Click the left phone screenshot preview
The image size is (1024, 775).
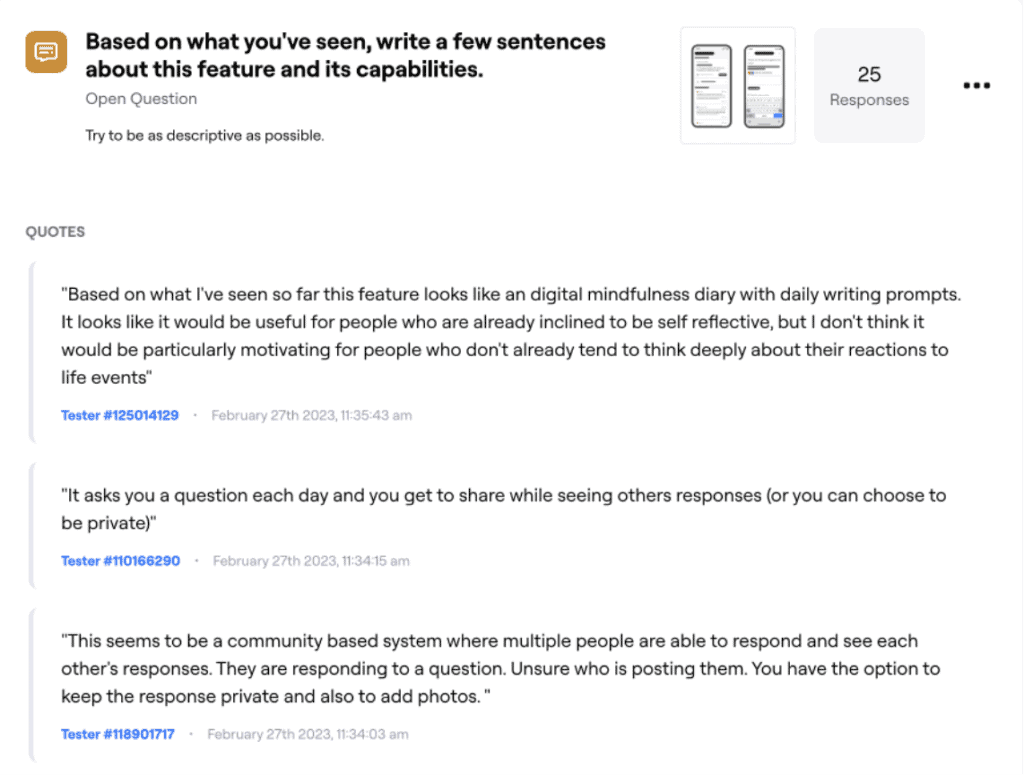click(x=714, y=85)
